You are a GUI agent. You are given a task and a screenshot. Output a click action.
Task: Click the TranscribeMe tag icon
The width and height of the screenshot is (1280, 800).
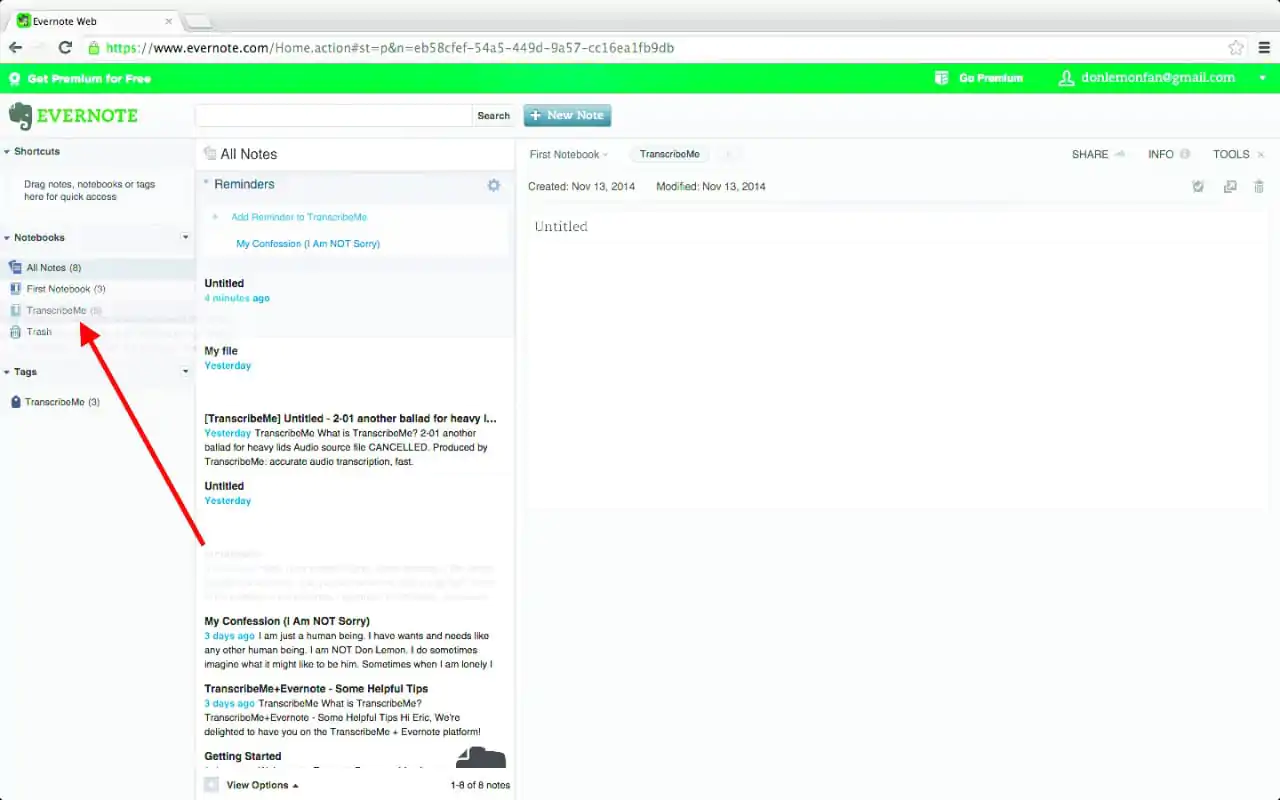point(15,402)
